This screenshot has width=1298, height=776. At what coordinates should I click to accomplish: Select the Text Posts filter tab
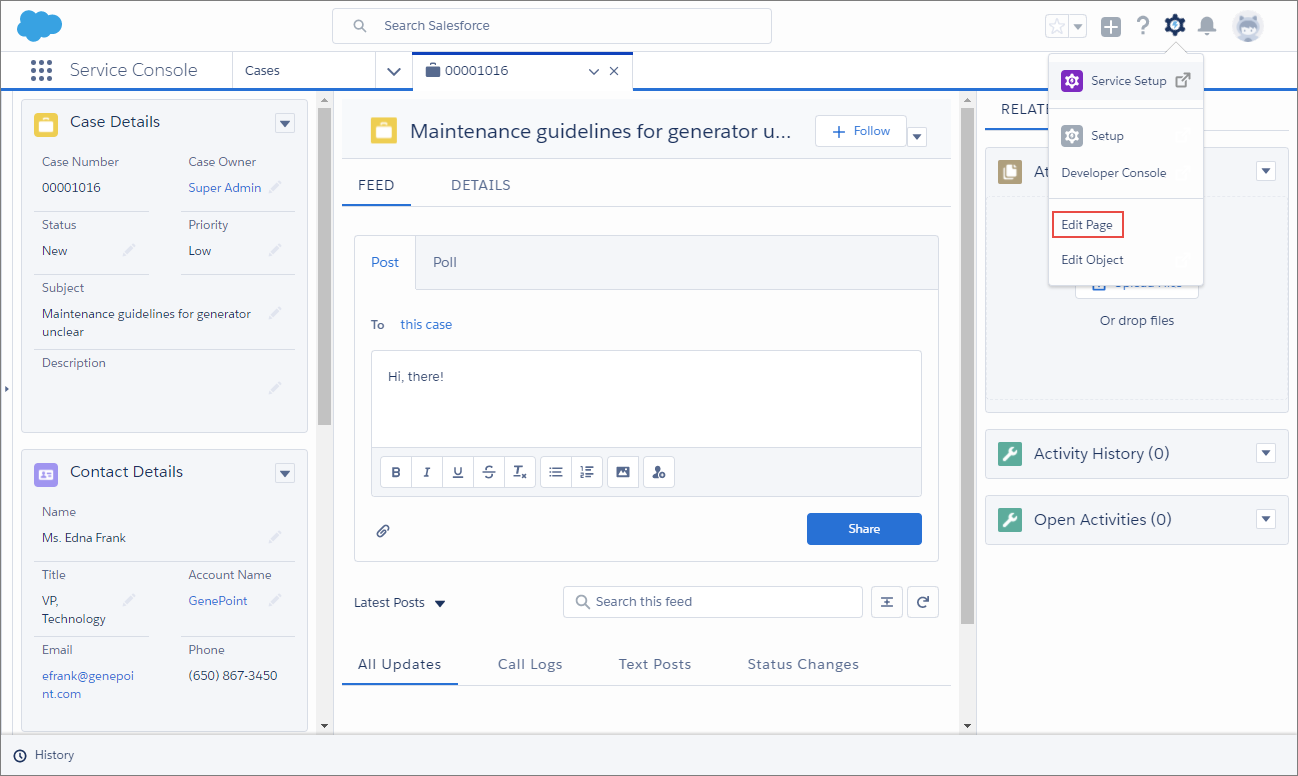[655, 664]
